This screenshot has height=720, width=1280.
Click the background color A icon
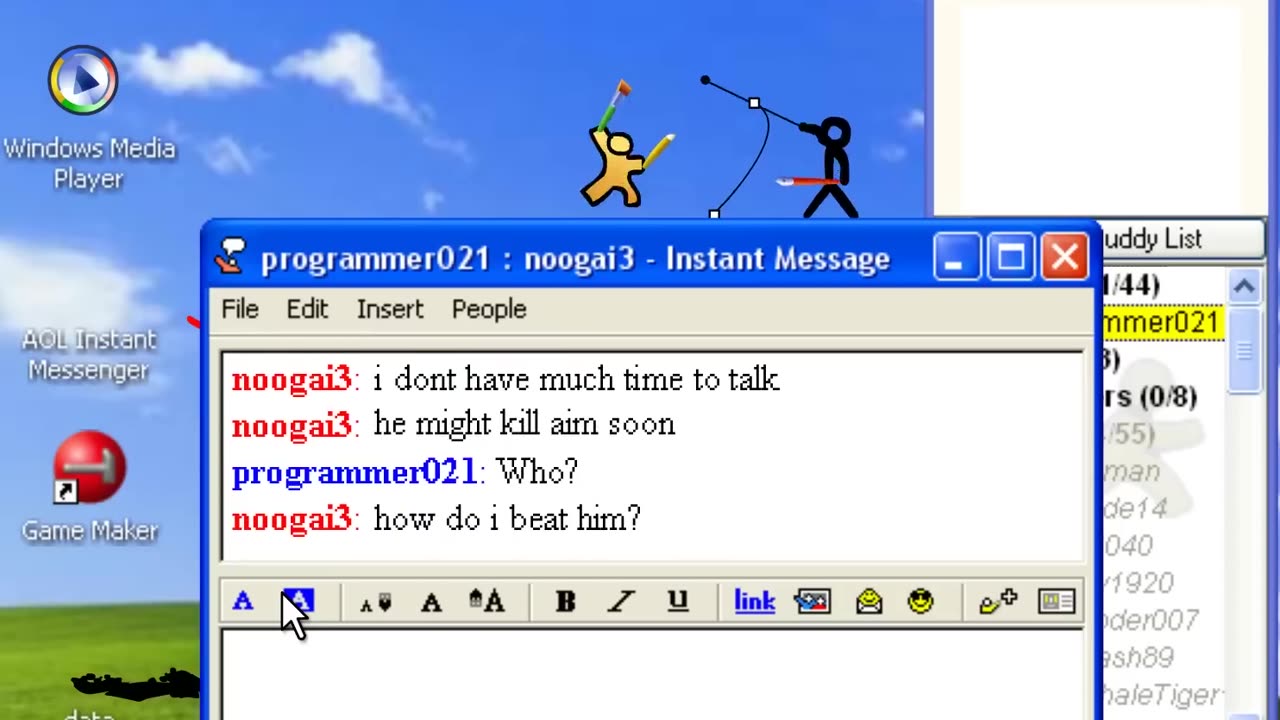click(x=298, y=602)
